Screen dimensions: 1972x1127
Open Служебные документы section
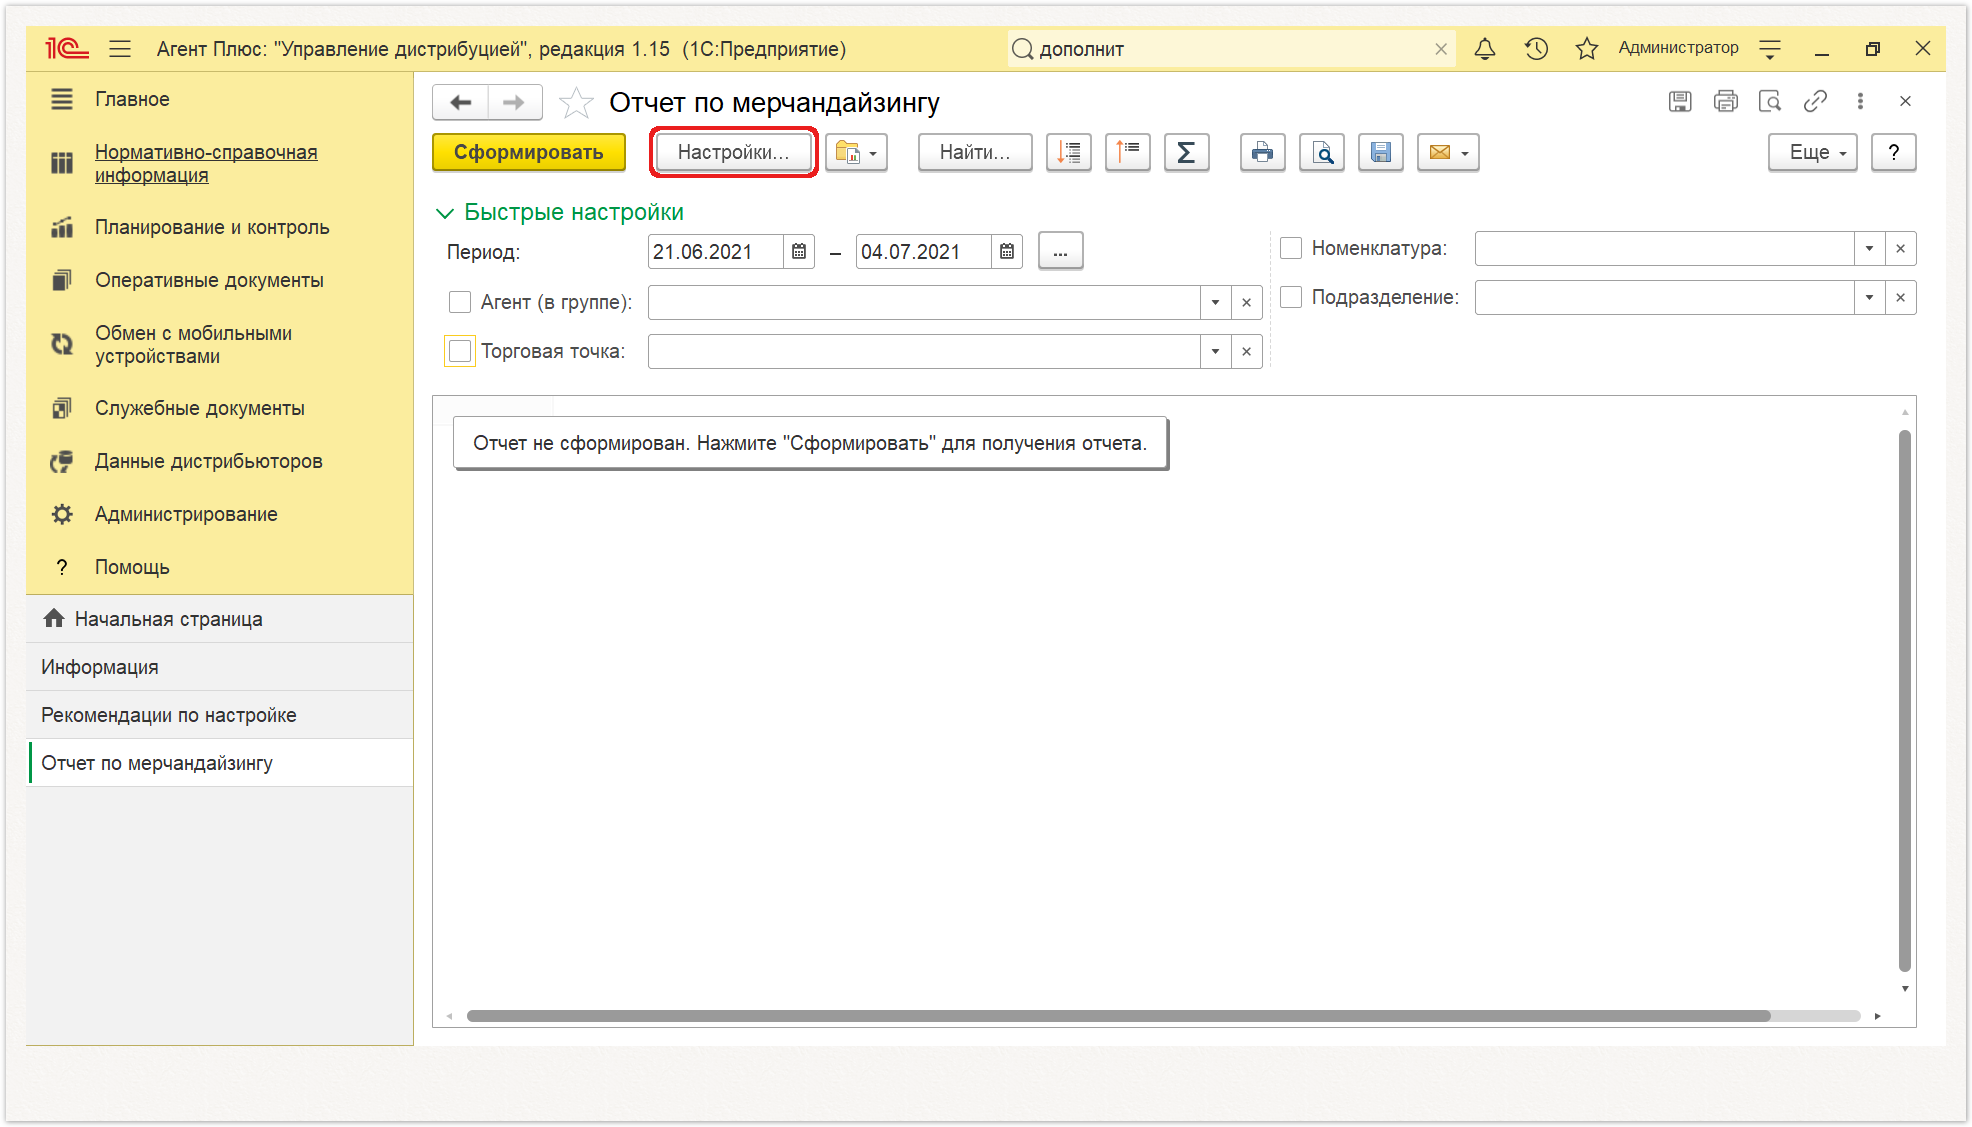(x=200, y=408)
